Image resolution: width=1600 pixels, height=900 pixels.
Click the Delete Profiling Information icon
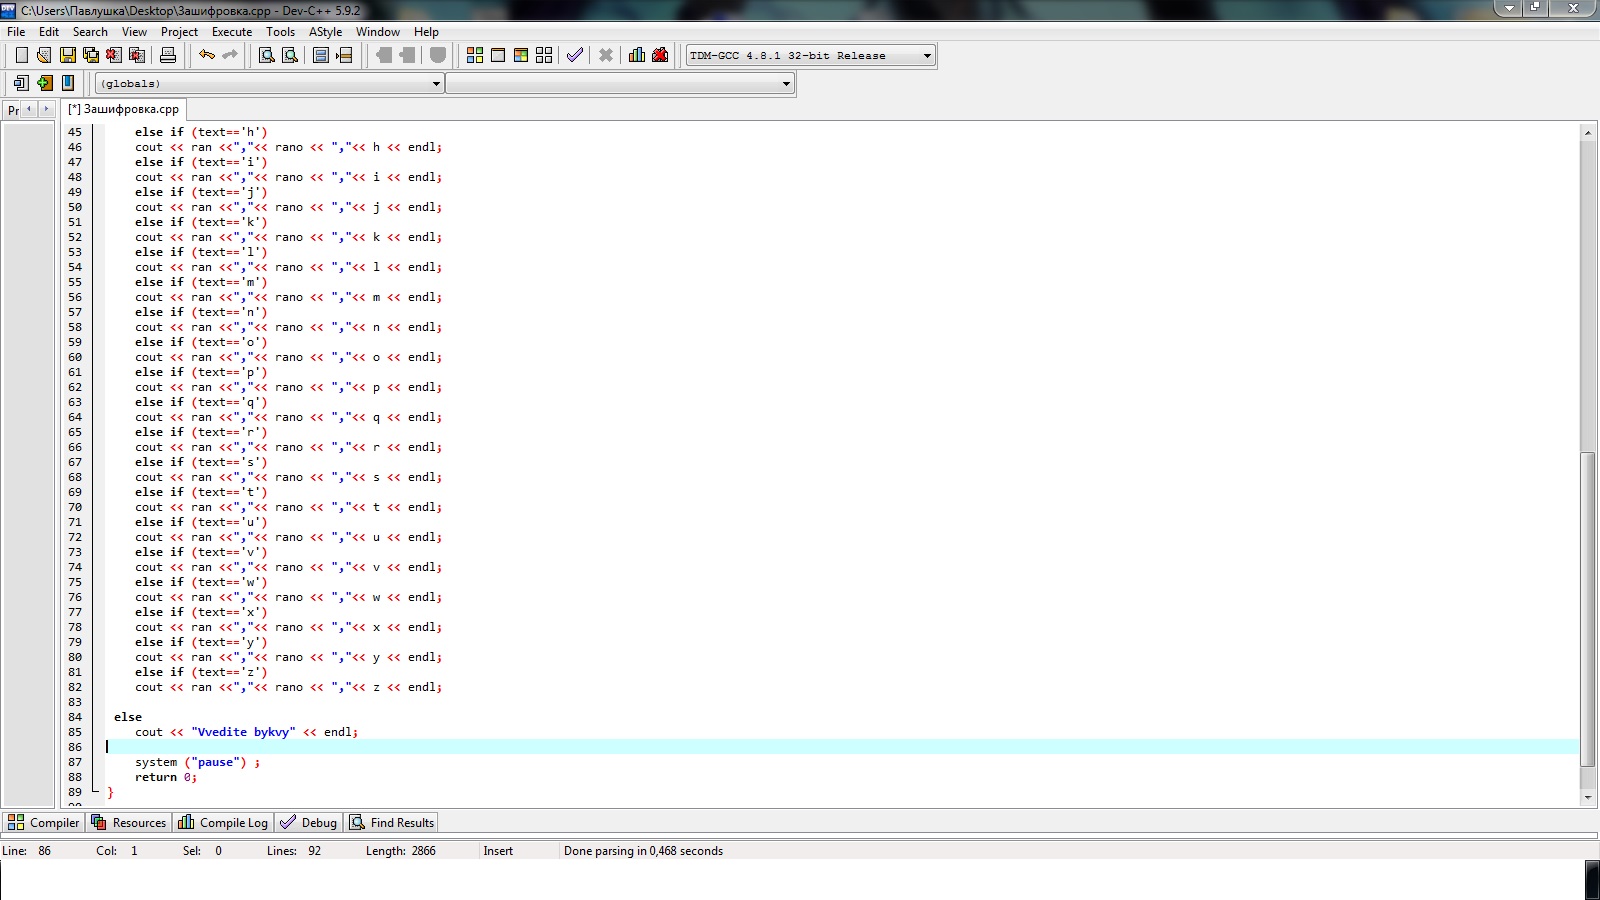(660, 55)
